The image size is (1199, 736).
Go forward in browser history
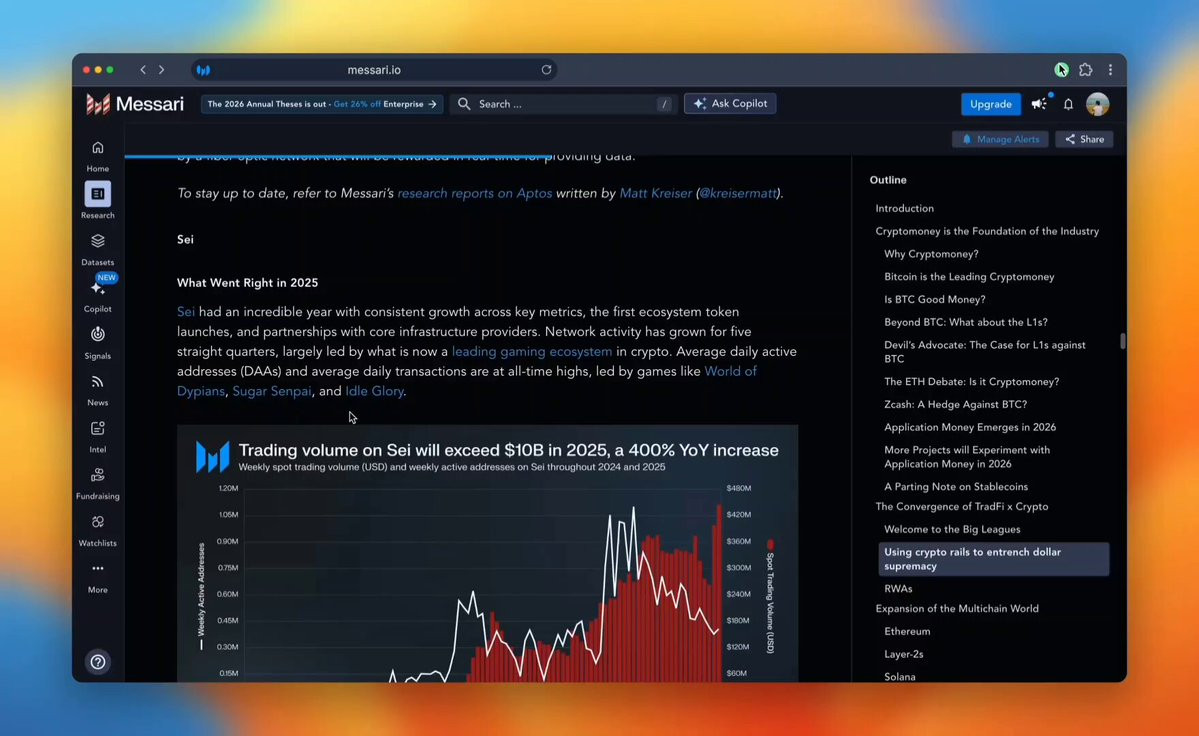tap(161, 70)
